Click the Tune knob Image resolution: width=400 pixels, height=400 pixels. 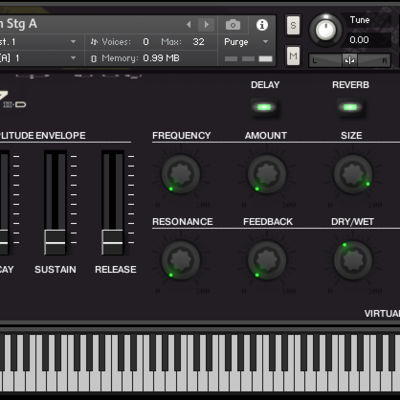pos(326,30)
